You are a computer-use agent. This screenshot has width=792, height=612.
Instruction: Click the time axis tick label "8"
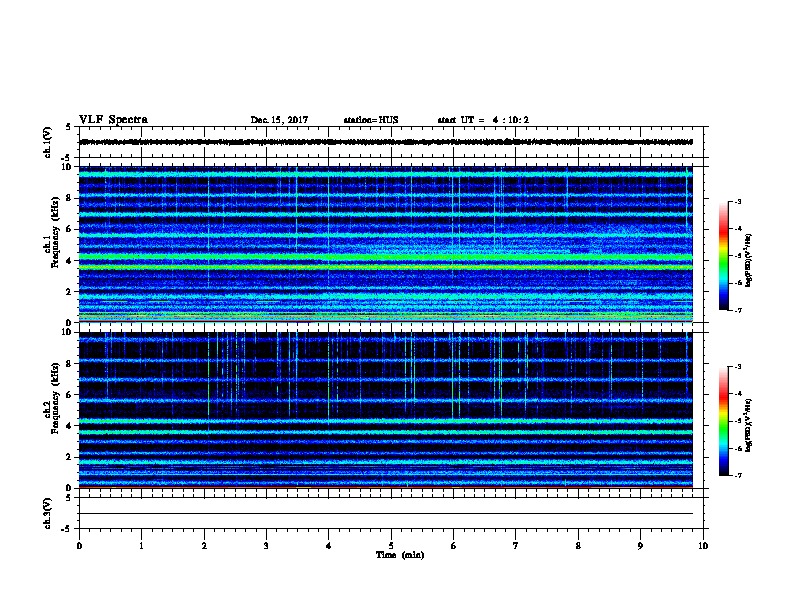click(x=578, y=546)
